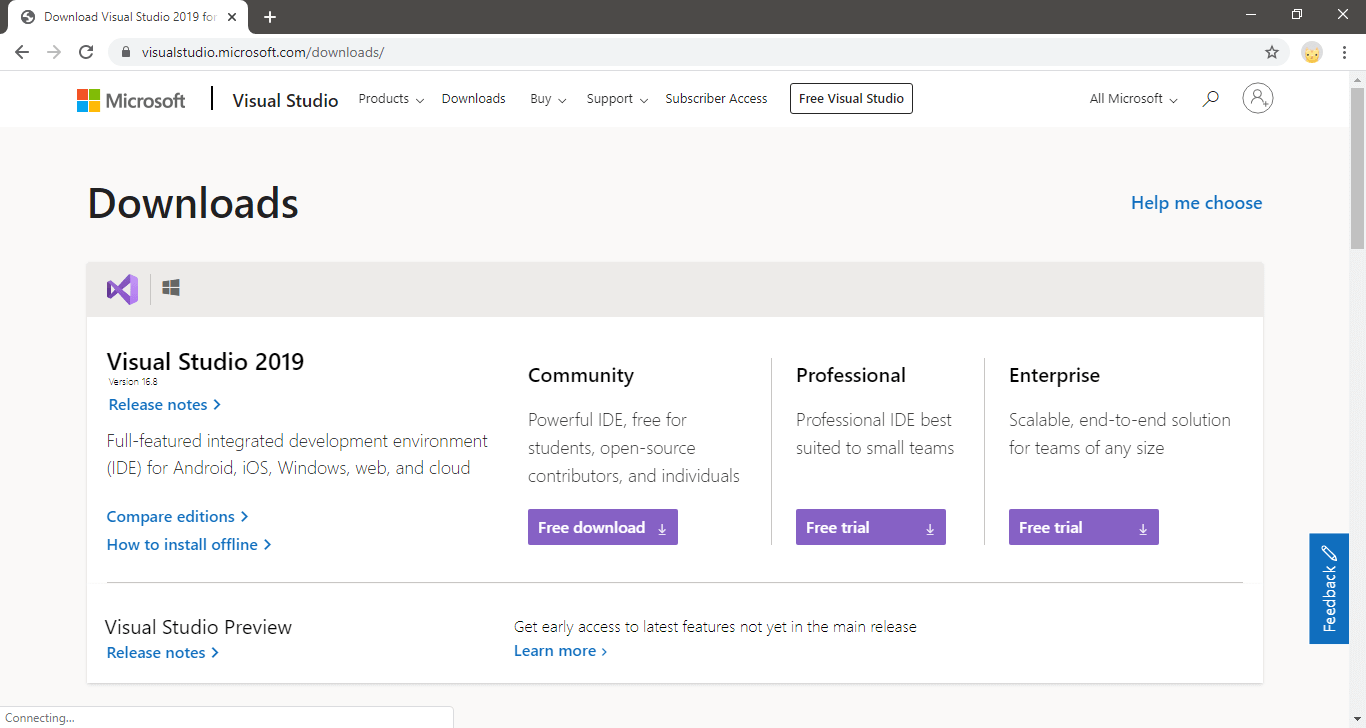
Task: Click the Downloads page title
Action: click(193, 203)
